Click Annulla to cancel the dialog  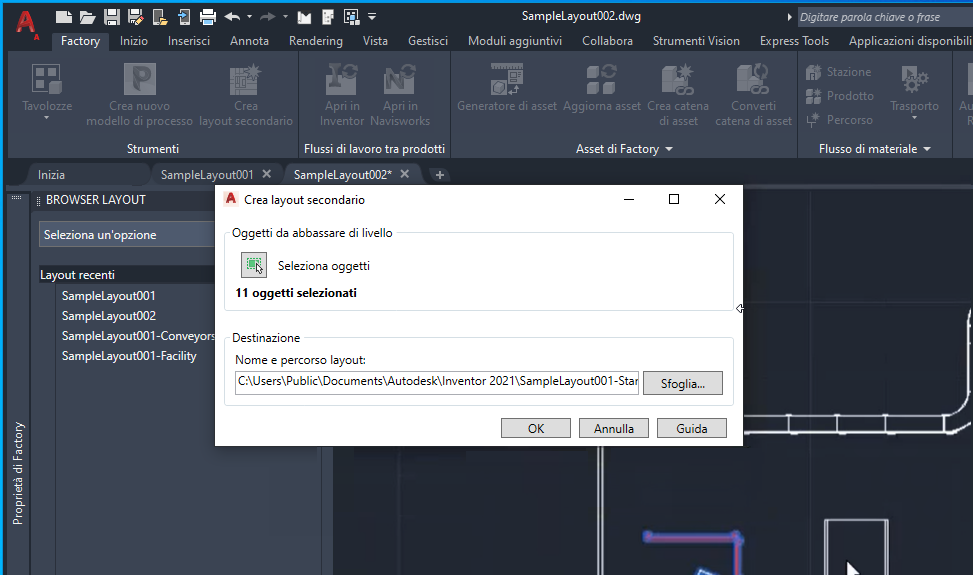[x=614, y=429]
